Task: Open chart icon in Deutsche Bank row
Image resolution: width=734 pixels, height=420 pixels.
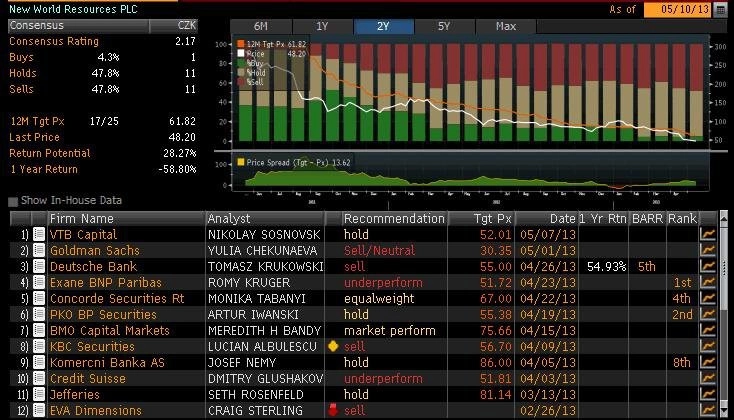Action: tap(708, 266)
